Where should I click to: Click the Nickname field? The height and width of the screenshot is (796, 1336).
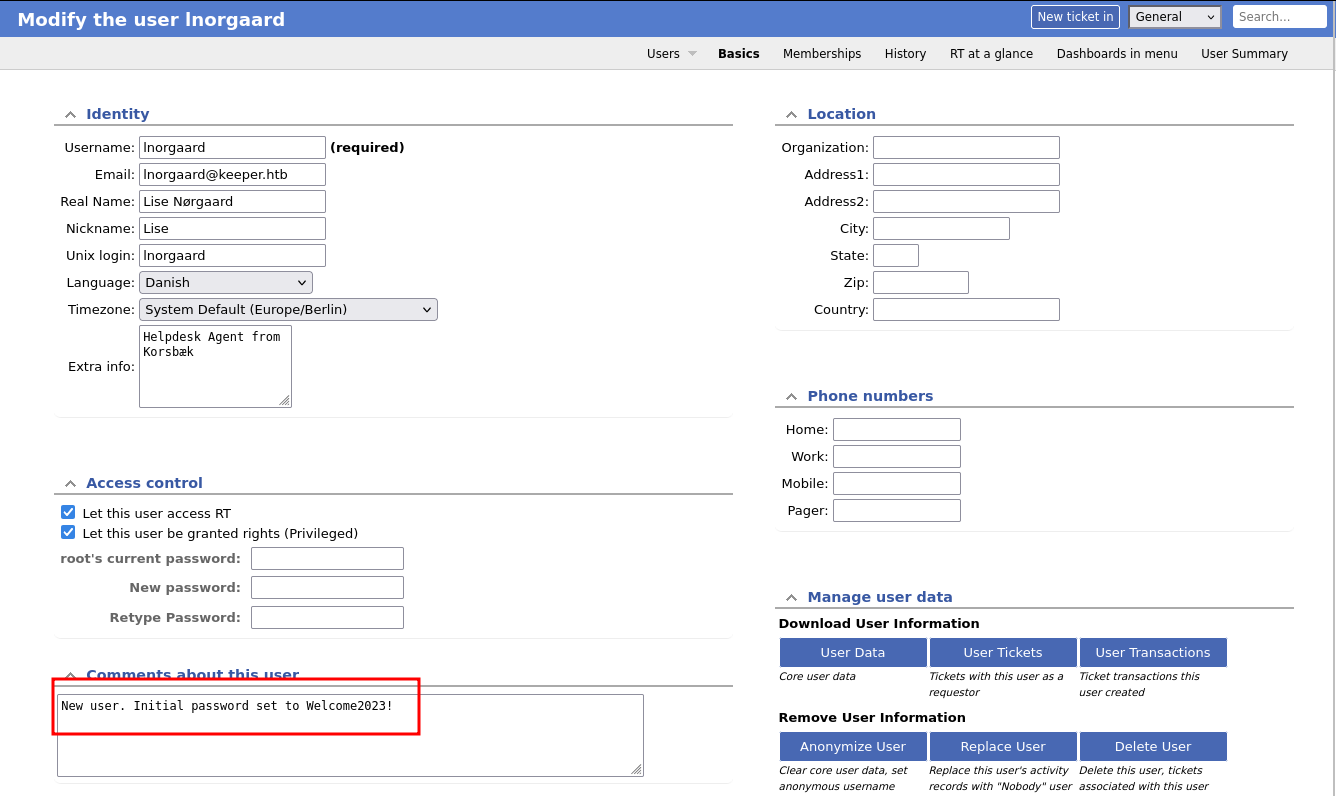[x=232, y=229]
